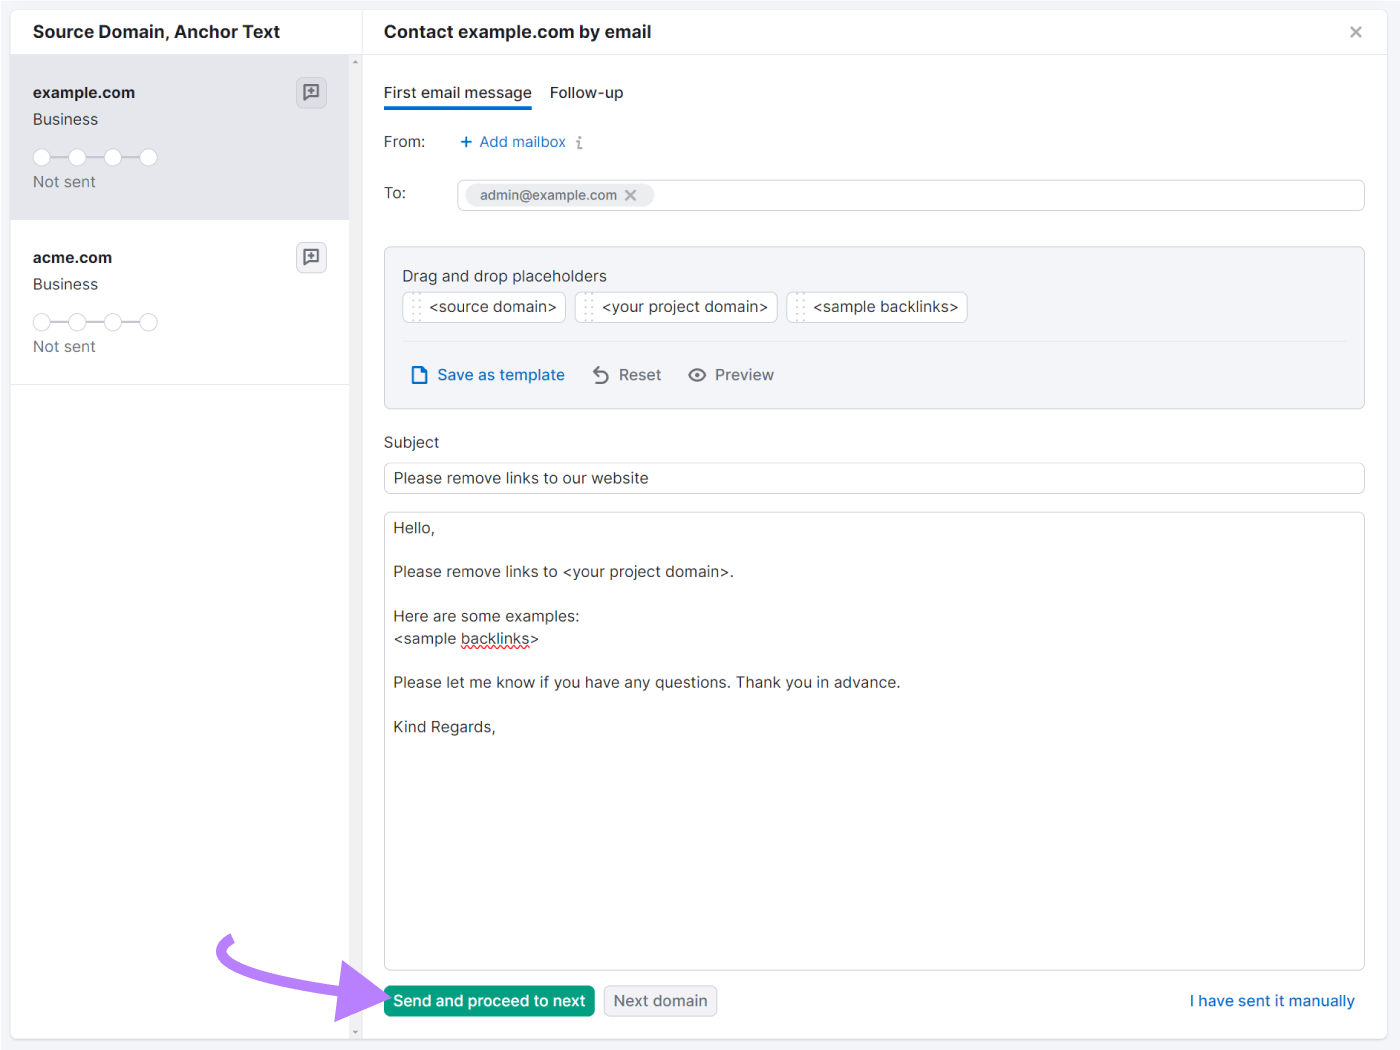Open the comment icon next to example.com
1400x1050 pixels.
coord(311,92)
